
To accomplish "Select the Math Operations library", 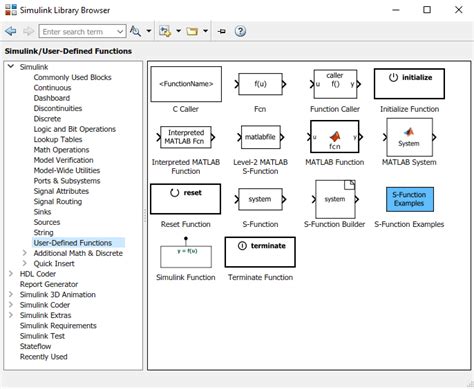I will click(x=61, y=150).
